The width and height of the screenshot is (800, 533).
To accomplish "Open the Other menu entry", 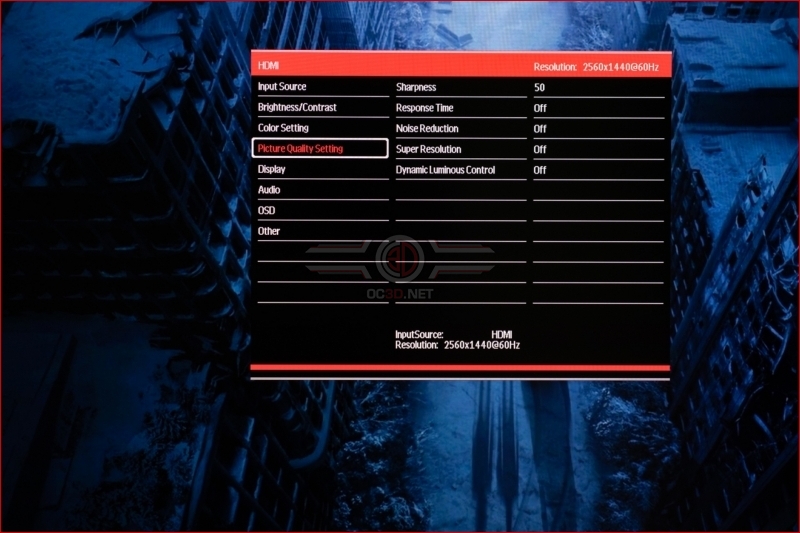I will 269,231.
